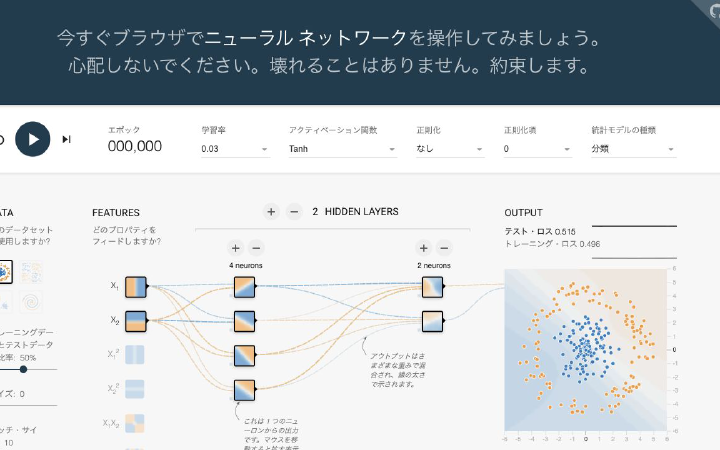The width and height of the screenshot is (720, 450).
Task: Enable the X₁² input feature
Action: pyautogui.click(x=135, y=355)
